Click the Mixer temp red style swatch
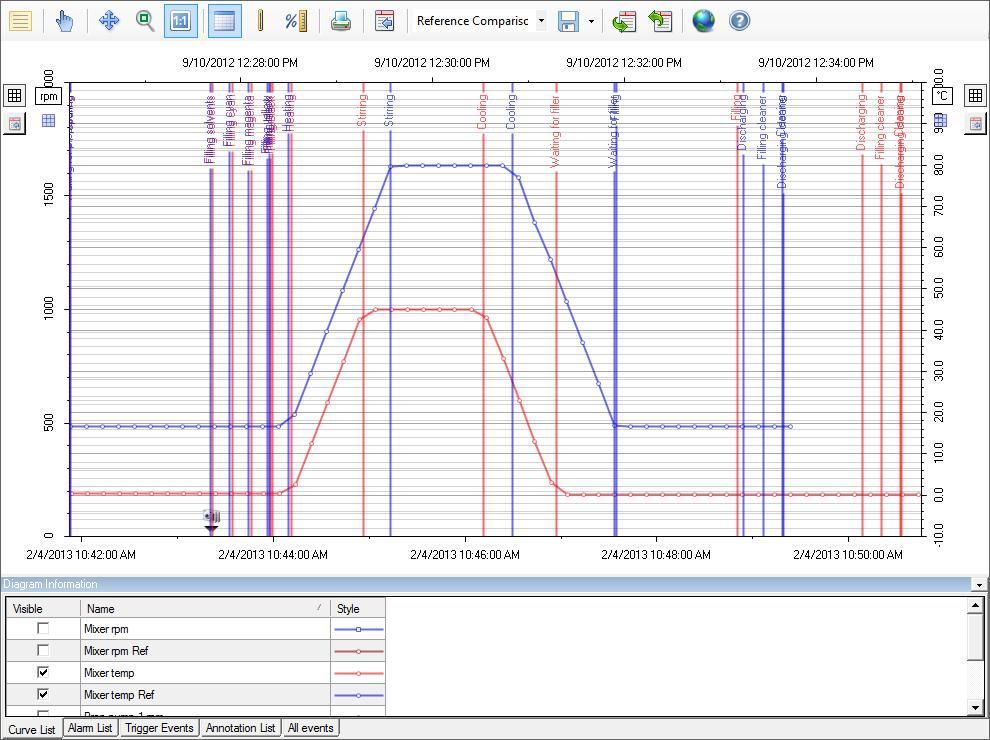The width and height of the screenshot is (990, 740). coord(358,673)
